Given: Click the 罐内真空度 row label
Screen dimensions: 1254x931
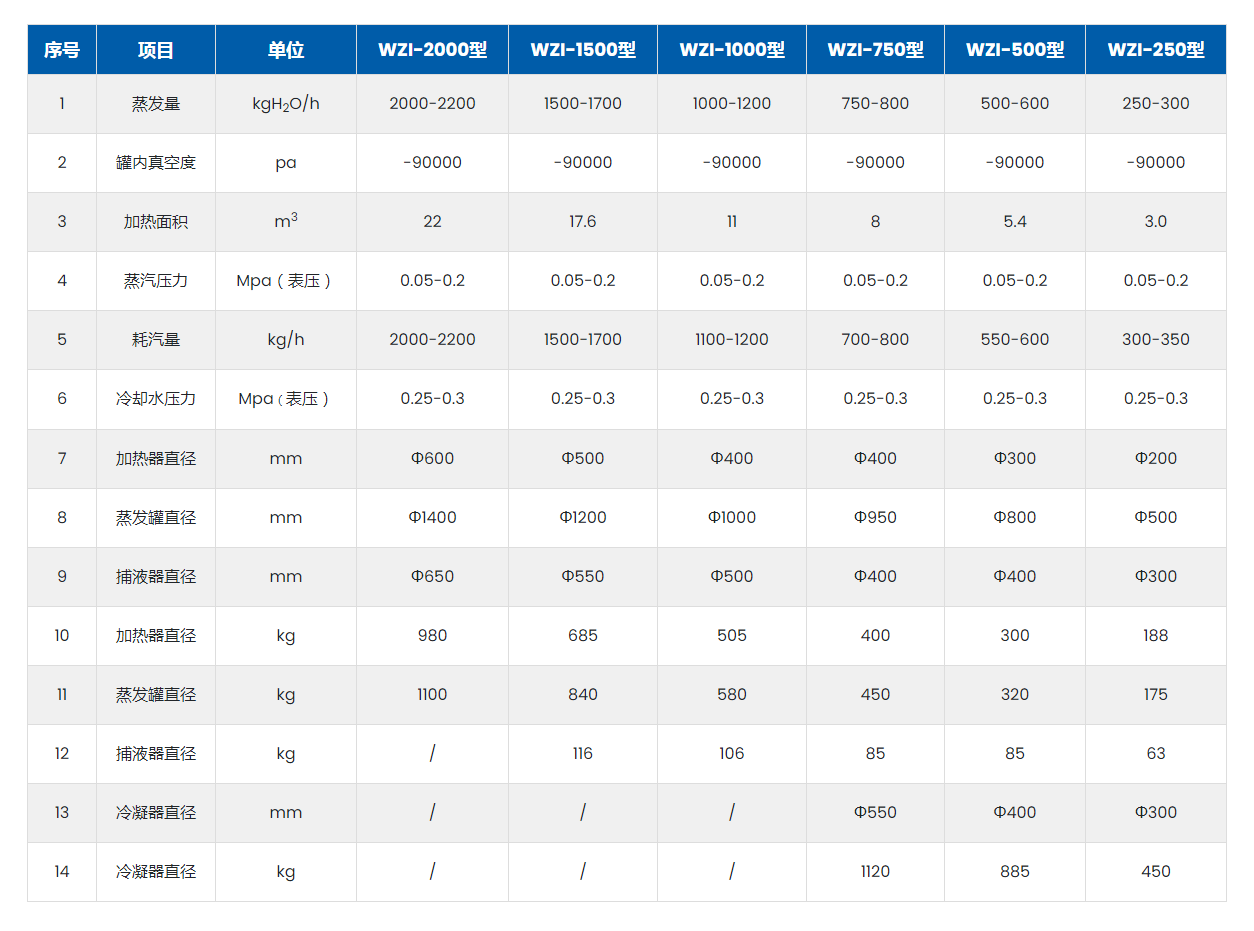Looking at the screenshot, I should point(156,162).
